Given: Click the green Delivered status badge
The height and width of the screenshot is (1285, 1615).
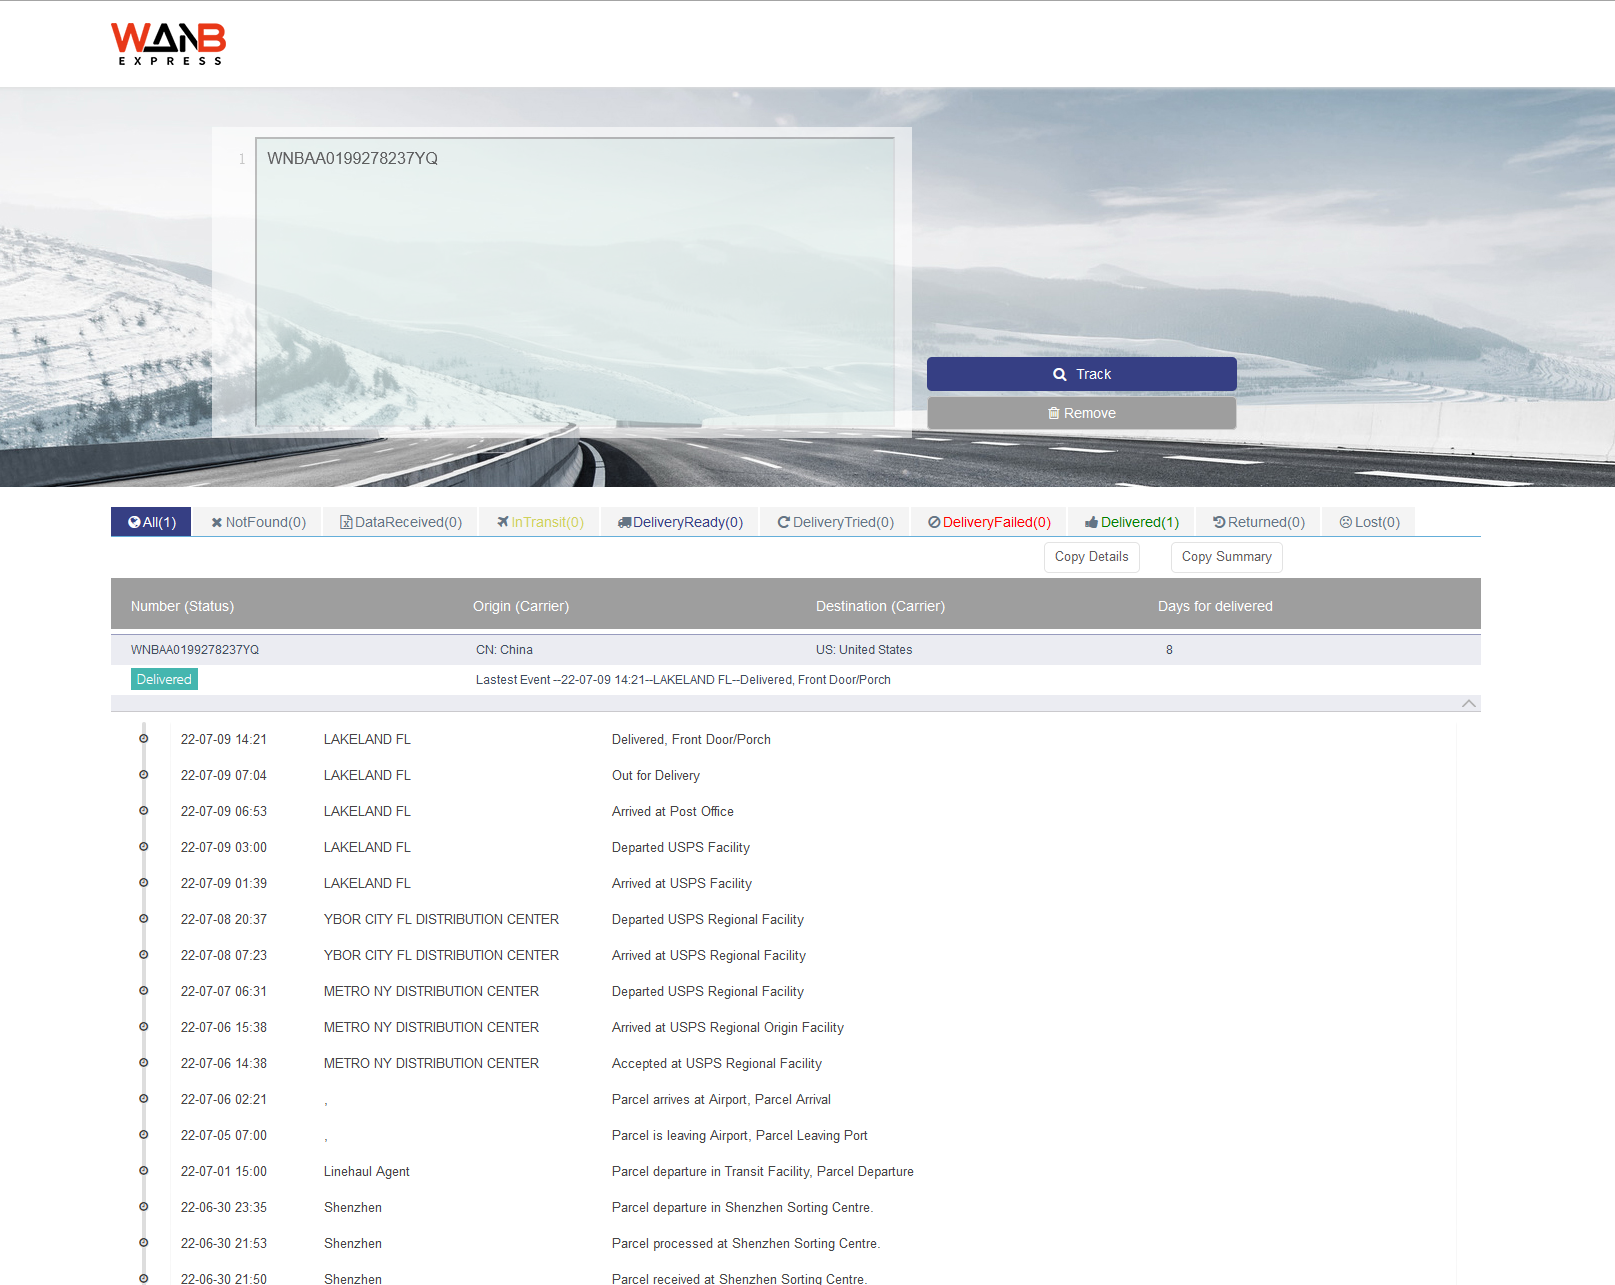Looking at the screenshot, I should (x=164, y=679).
